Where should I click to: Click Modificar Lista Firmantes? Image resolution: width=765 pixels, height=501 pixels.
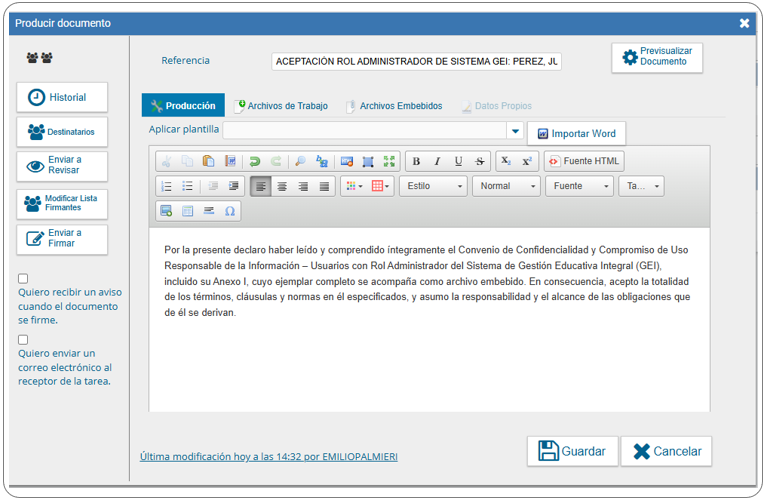[62, 203]
